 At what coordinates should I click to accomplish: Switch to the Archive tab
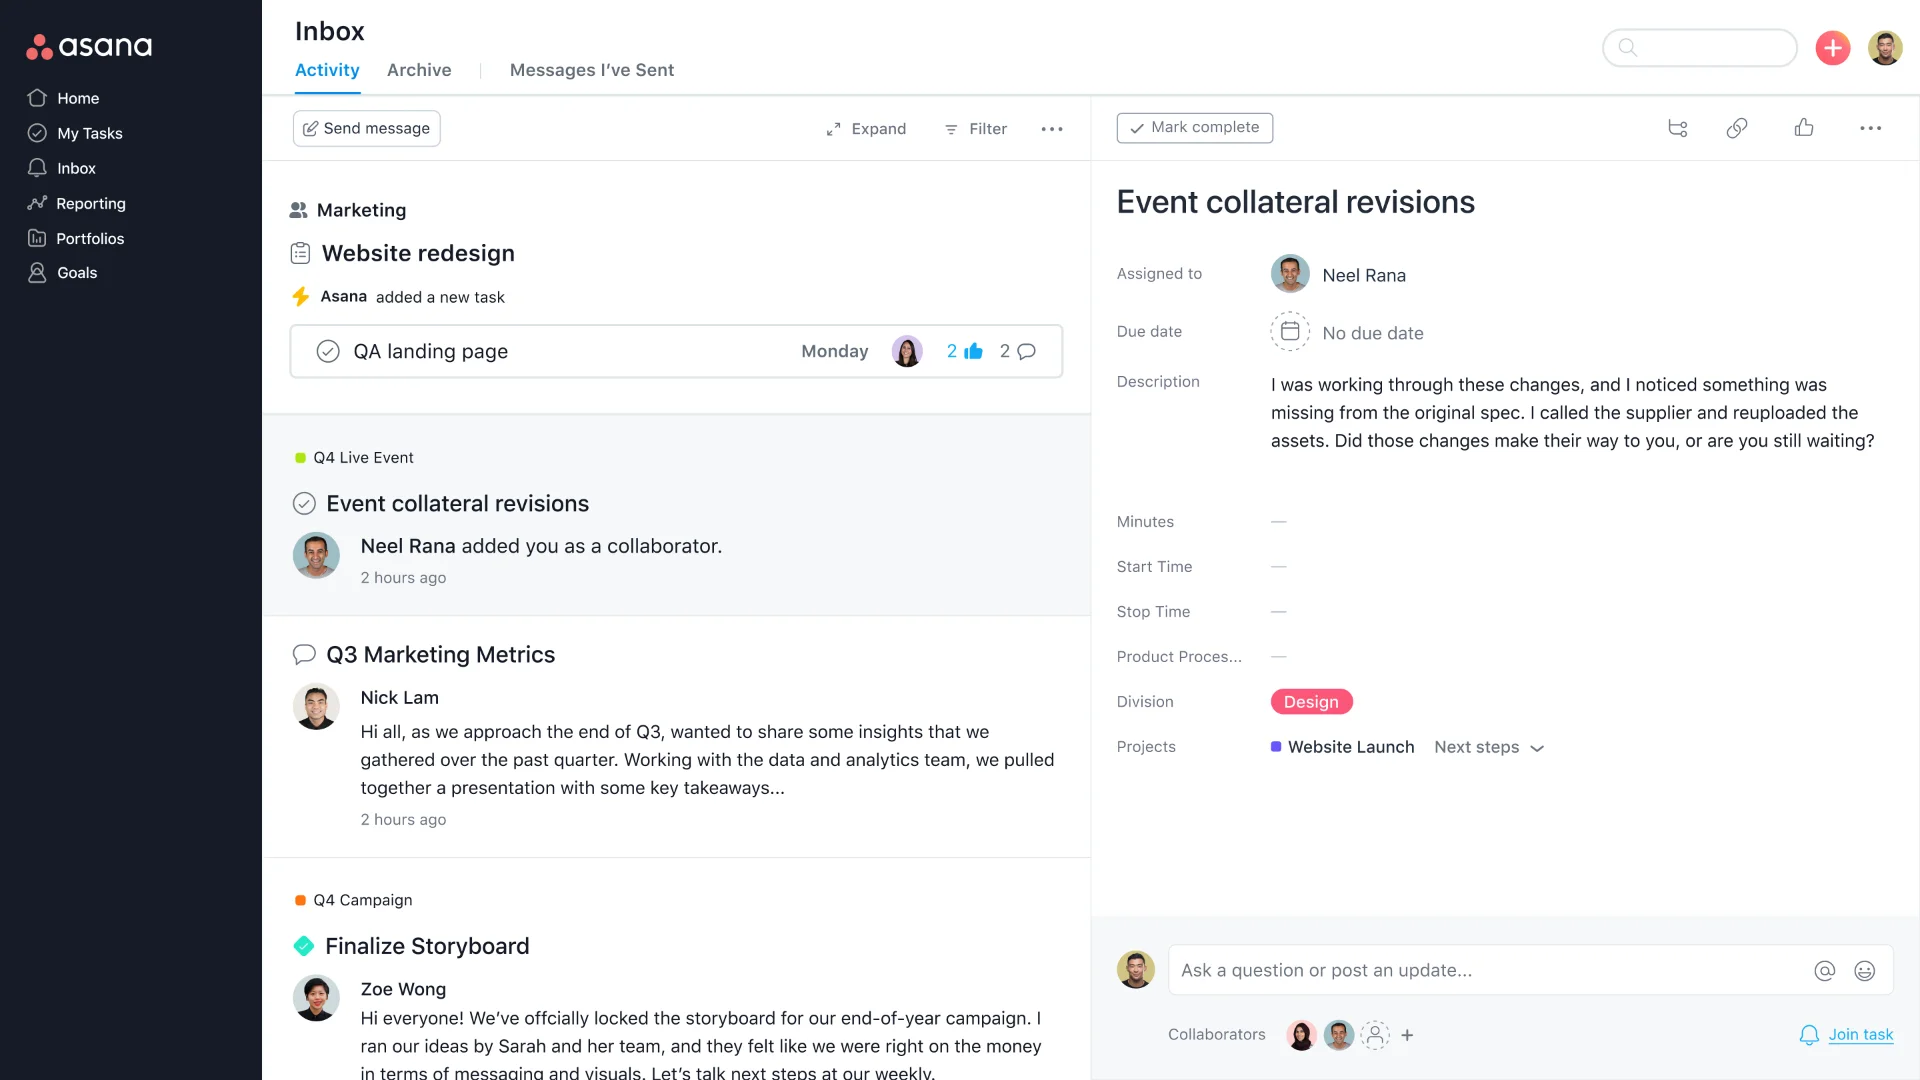point(419,70)
